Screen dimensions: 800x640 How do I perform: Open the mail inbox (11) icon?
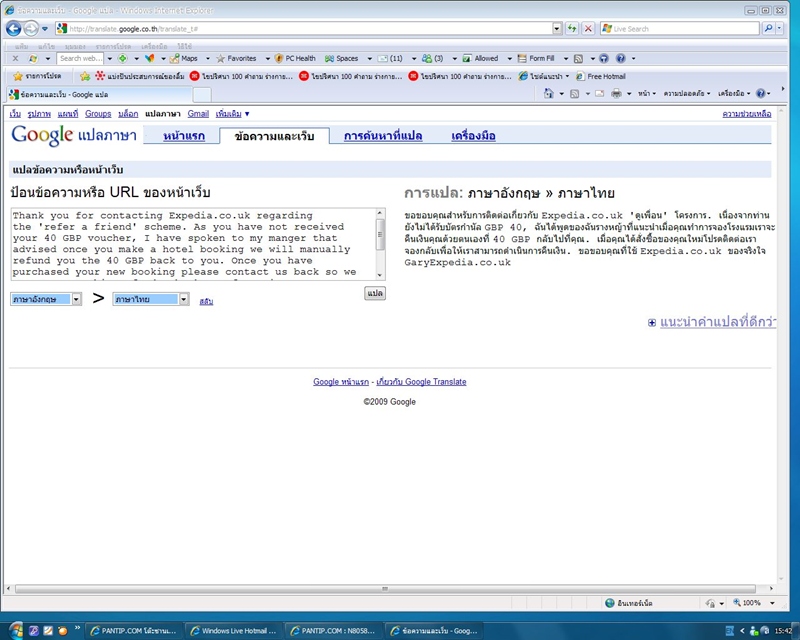(x=390, y=59)
